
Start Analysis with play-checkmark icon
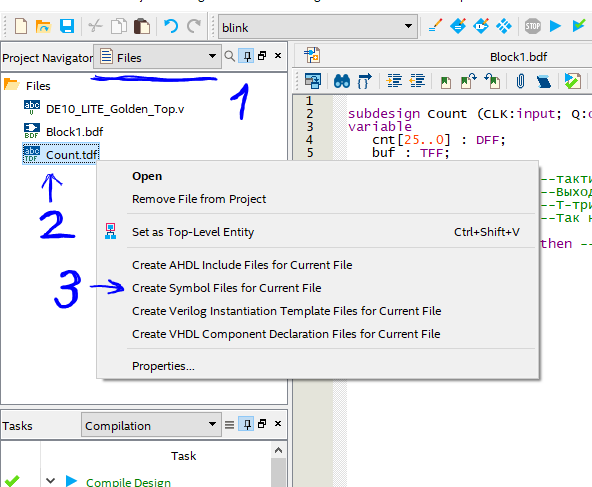[578, 26]
